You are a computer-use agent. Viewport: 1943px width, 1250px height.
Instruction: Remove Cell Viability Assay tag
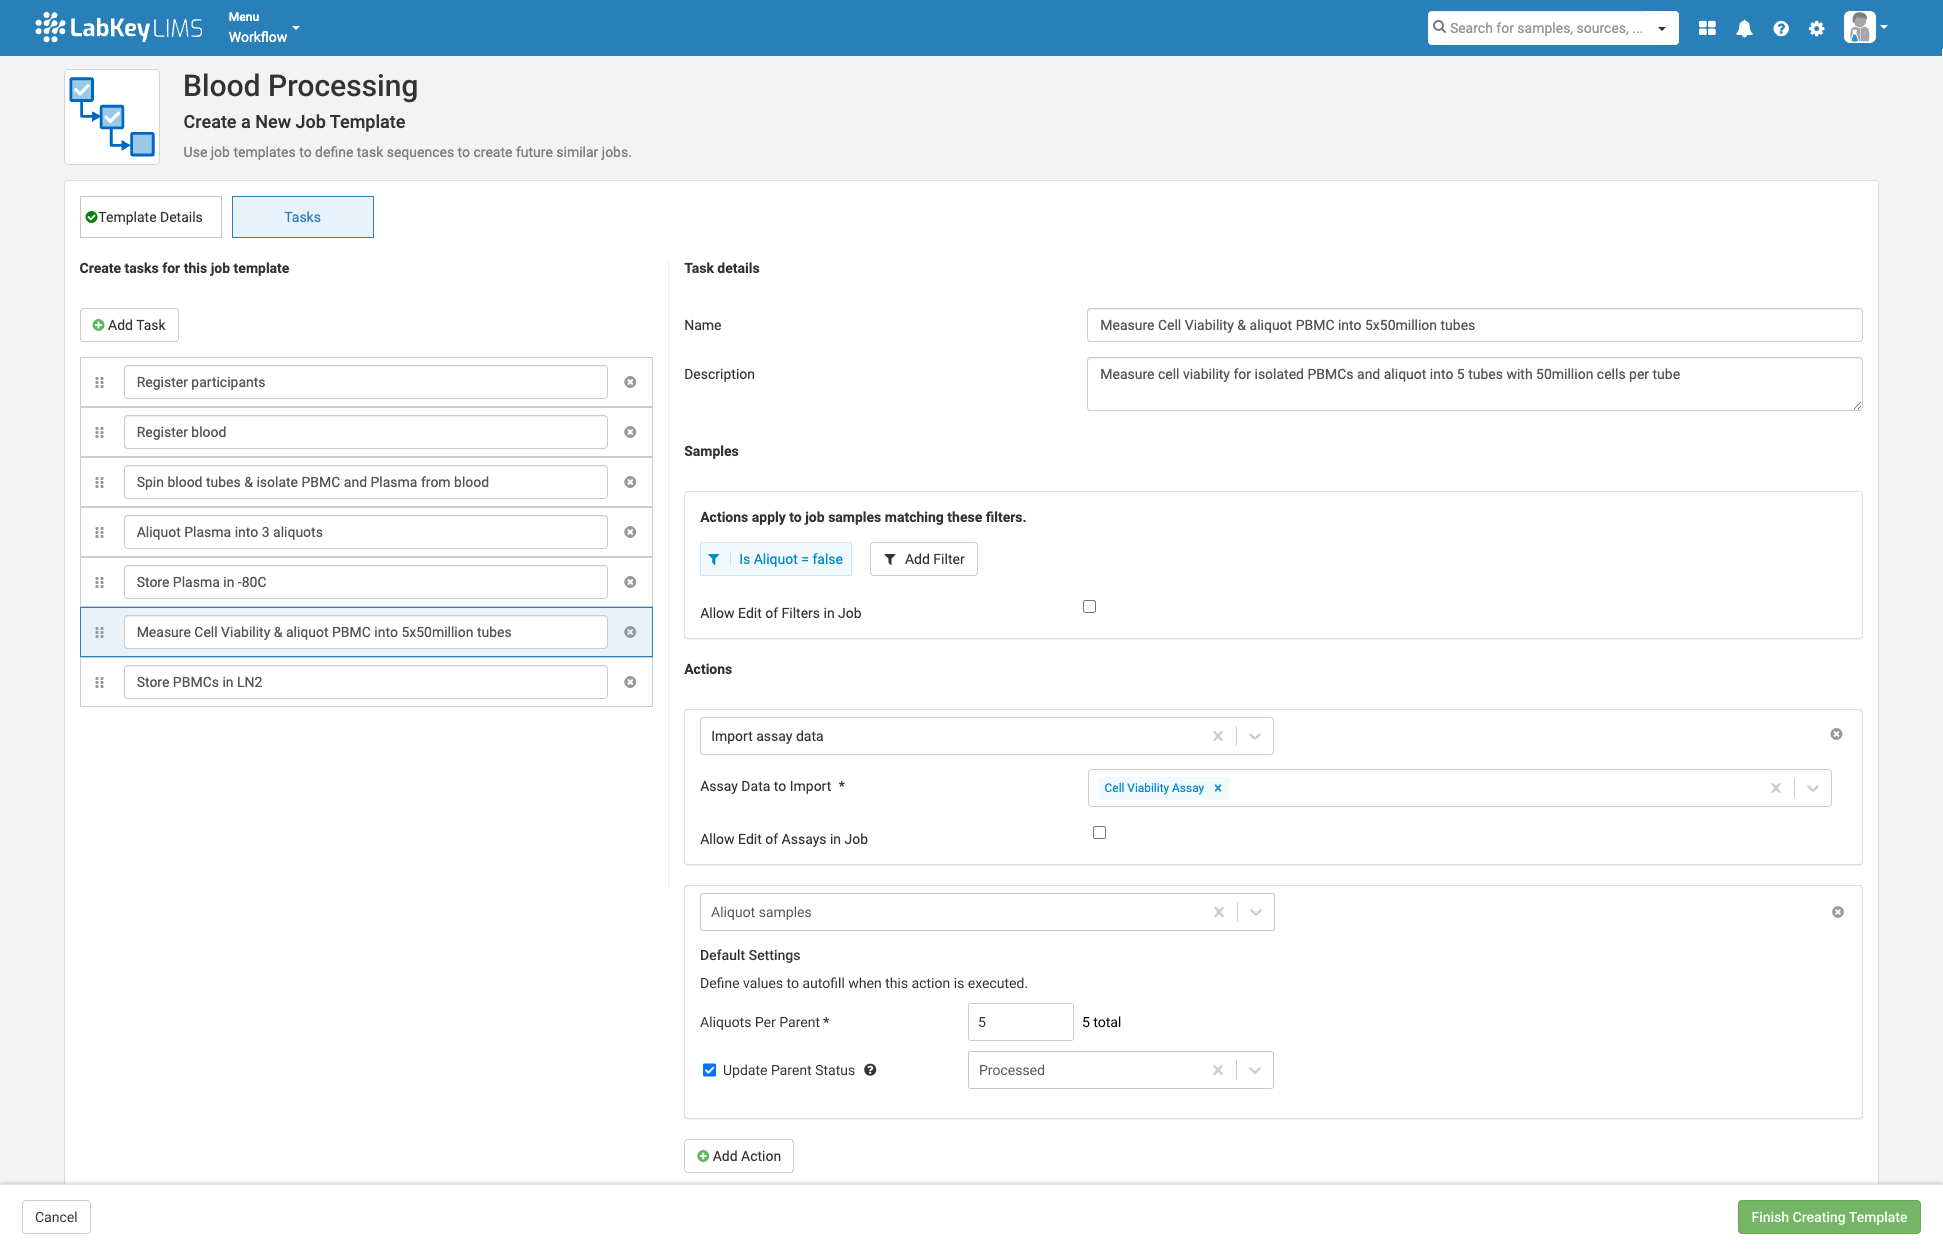point(1218,788)
